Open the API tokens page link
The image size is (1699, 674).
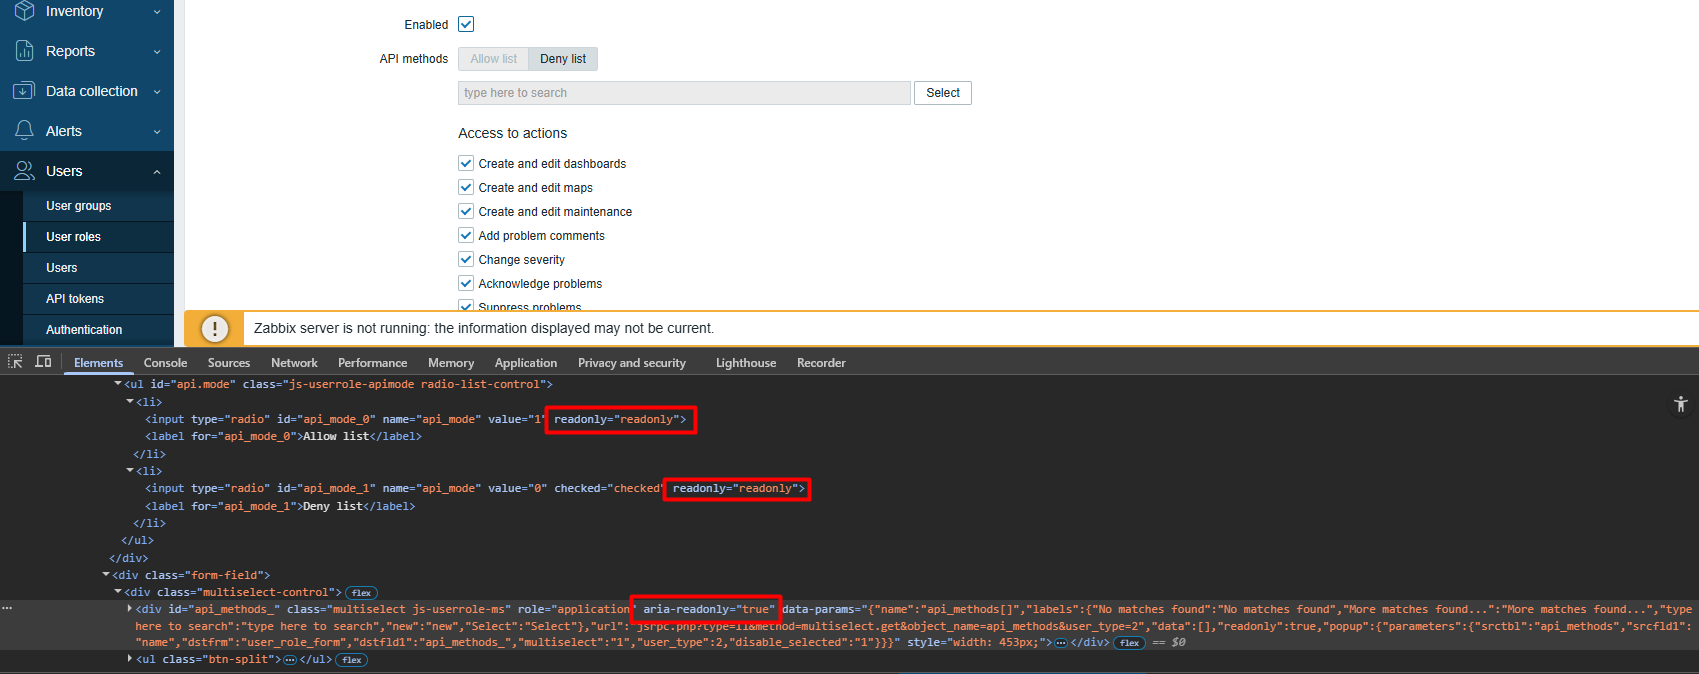point(75,299)
